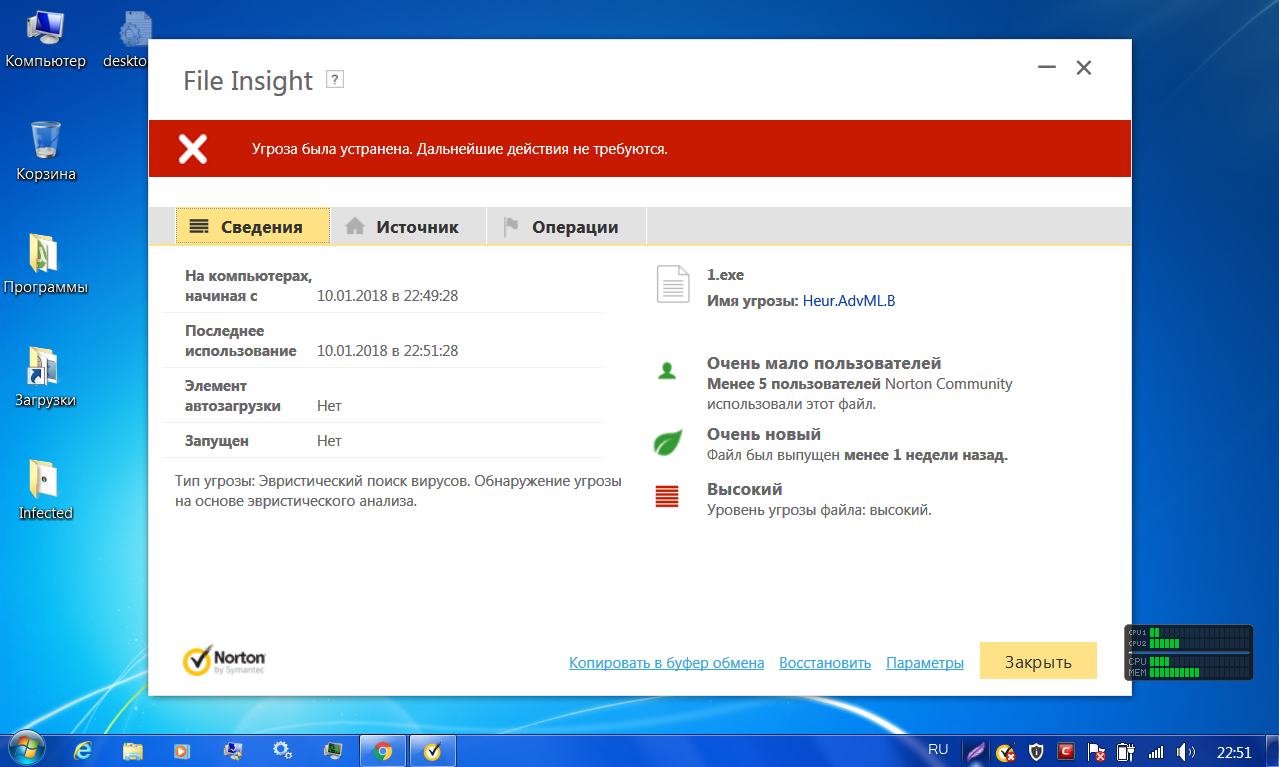Open Windows Explorer from the taskbar
This screenshot has width=1279, height=767.
tap(133, 750)
